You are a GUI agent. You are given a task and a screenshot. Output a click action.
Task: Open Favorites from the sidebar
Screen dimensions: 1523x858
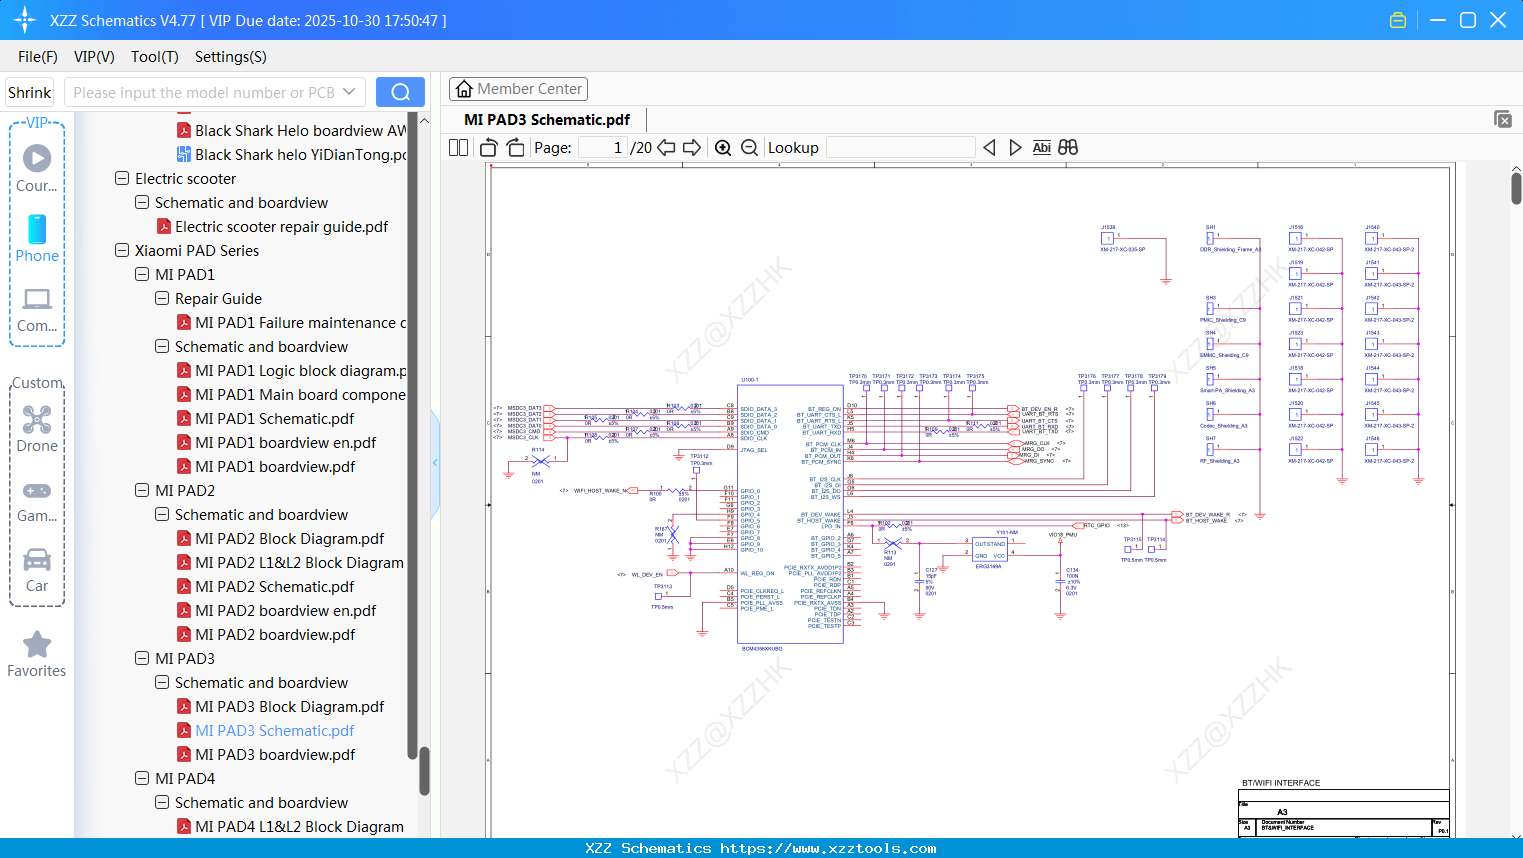coord(37,654)
